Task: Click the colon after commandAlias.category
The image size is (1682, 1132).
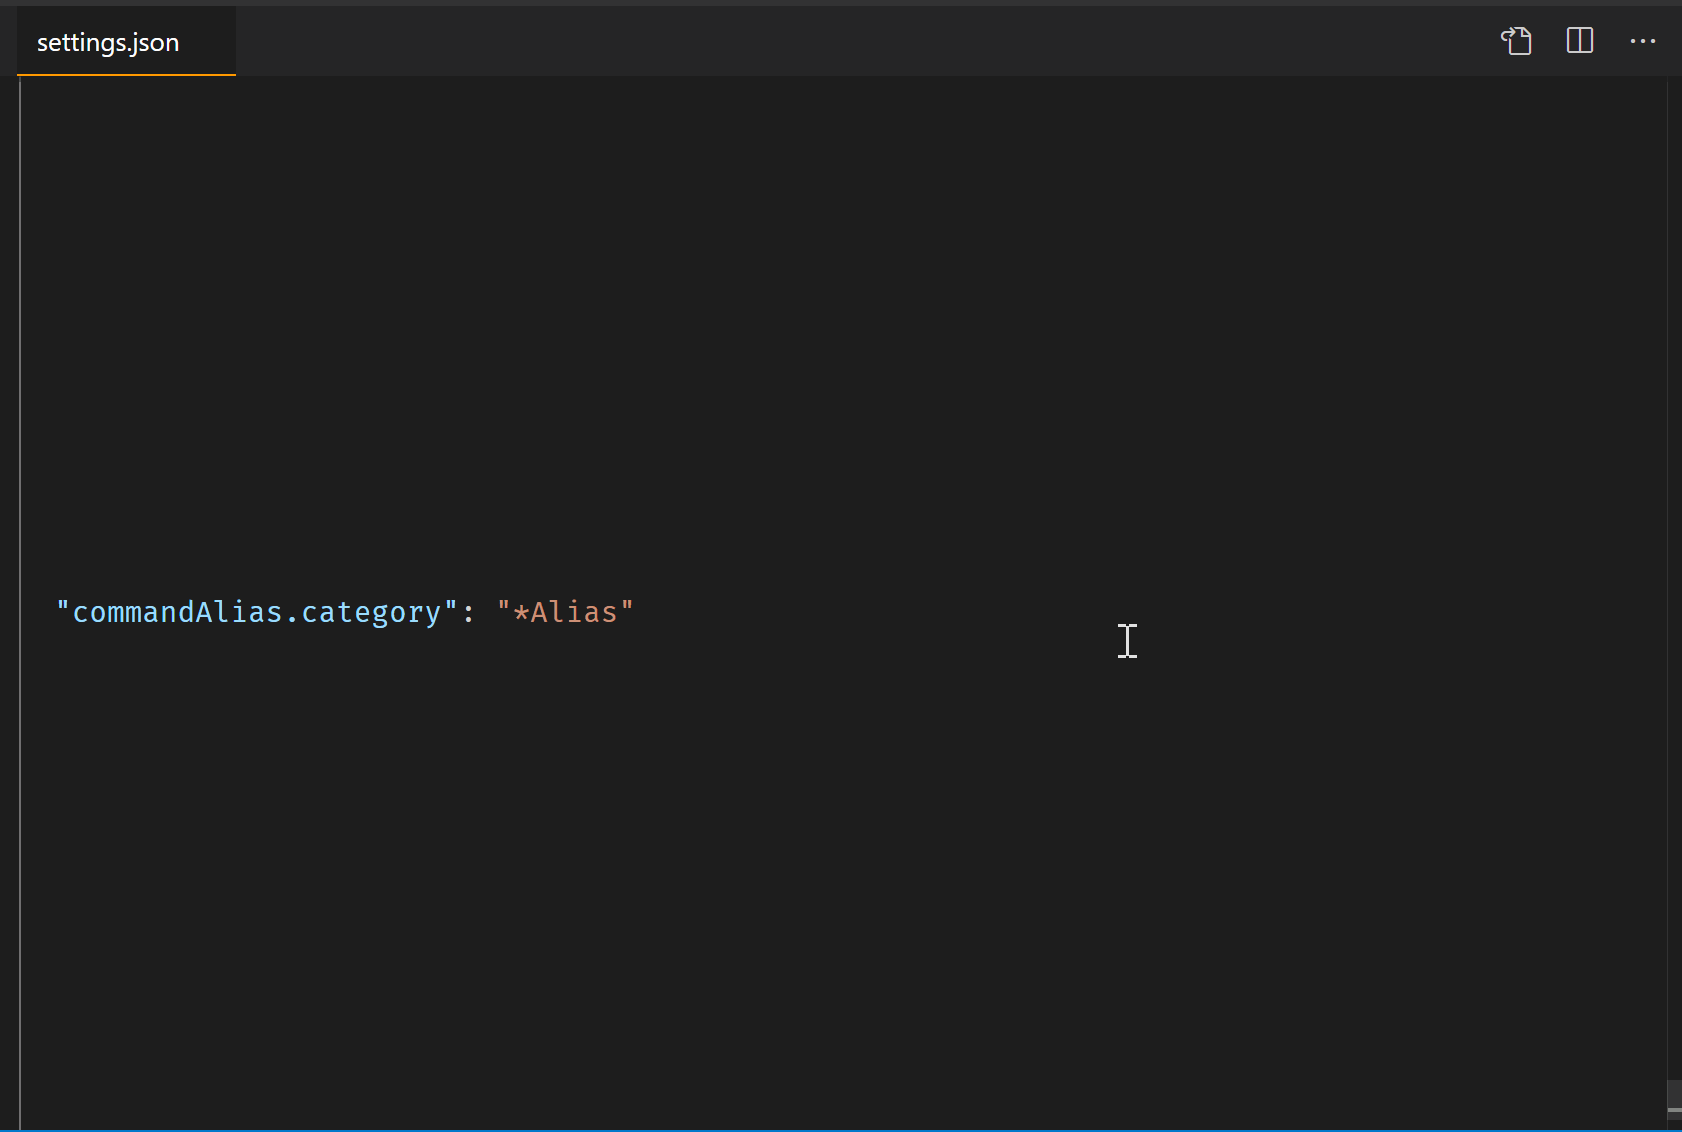Action: point(470,611)
